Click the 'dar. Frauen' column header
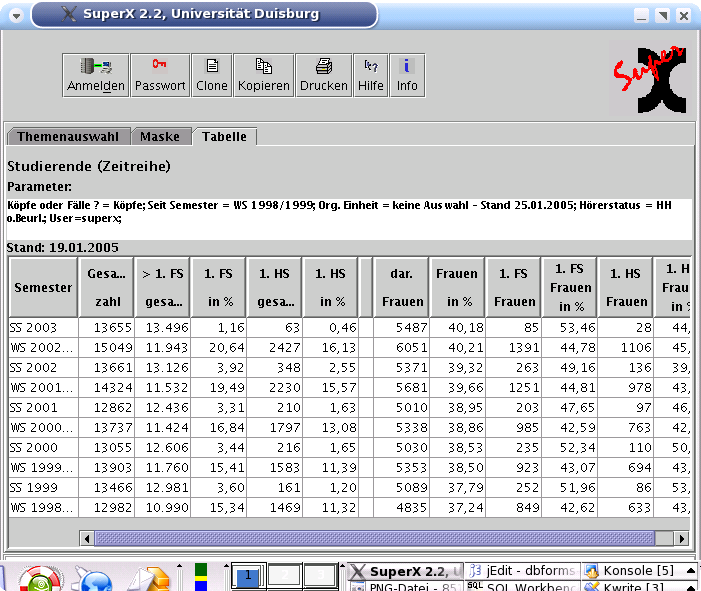 (402, 287)
